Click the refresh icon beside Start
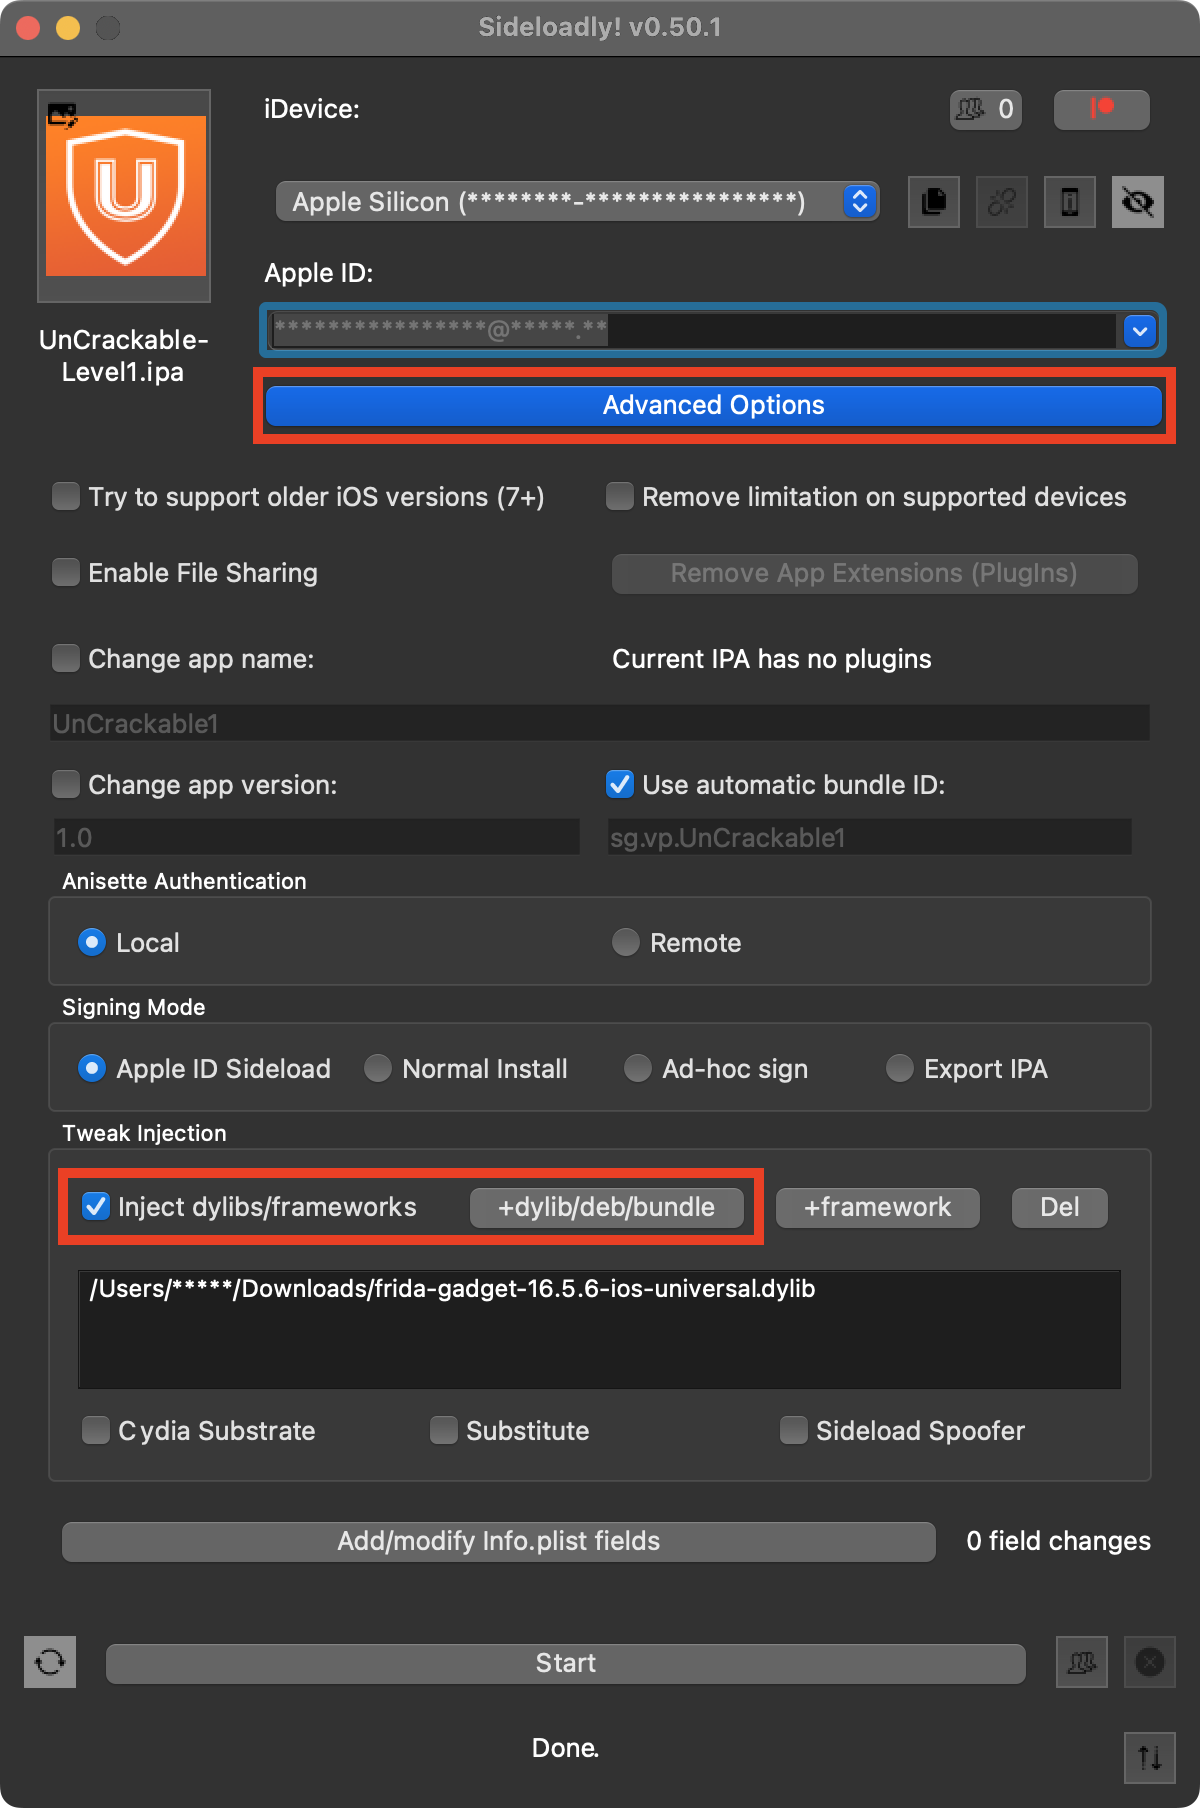Screen dimensions: 1200x1808 (x=50, y=1662)
